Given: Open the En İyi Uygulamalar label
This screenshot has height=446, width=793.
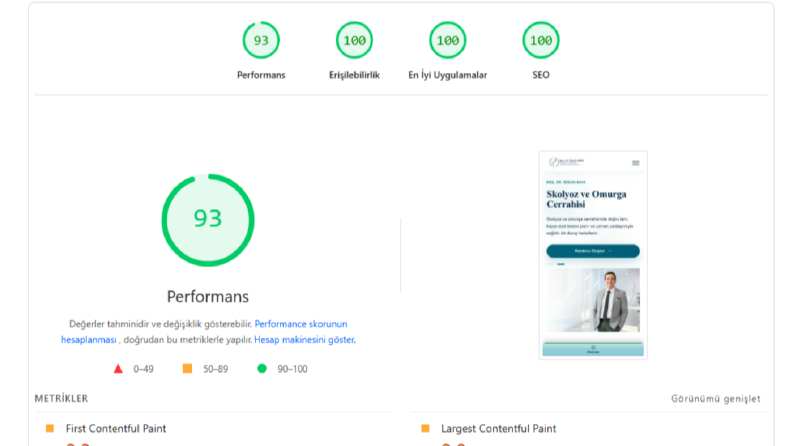Looking at the screenshot, I should tap(448, 75).
